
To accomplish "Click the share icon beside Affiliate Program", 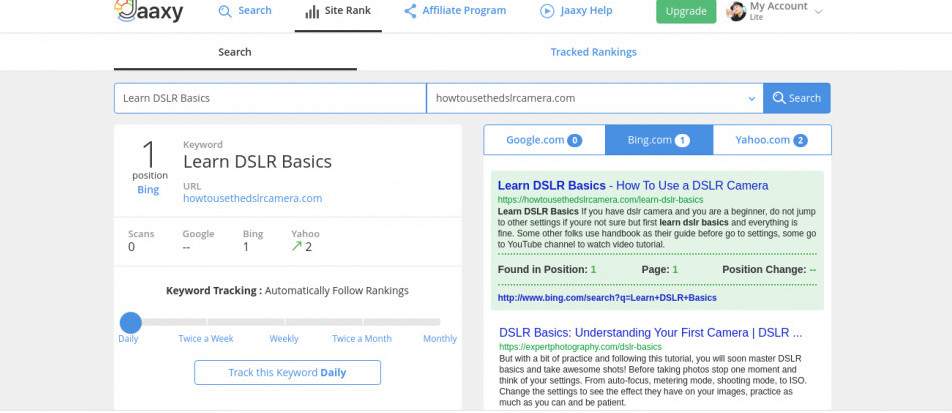I will 410,11.
